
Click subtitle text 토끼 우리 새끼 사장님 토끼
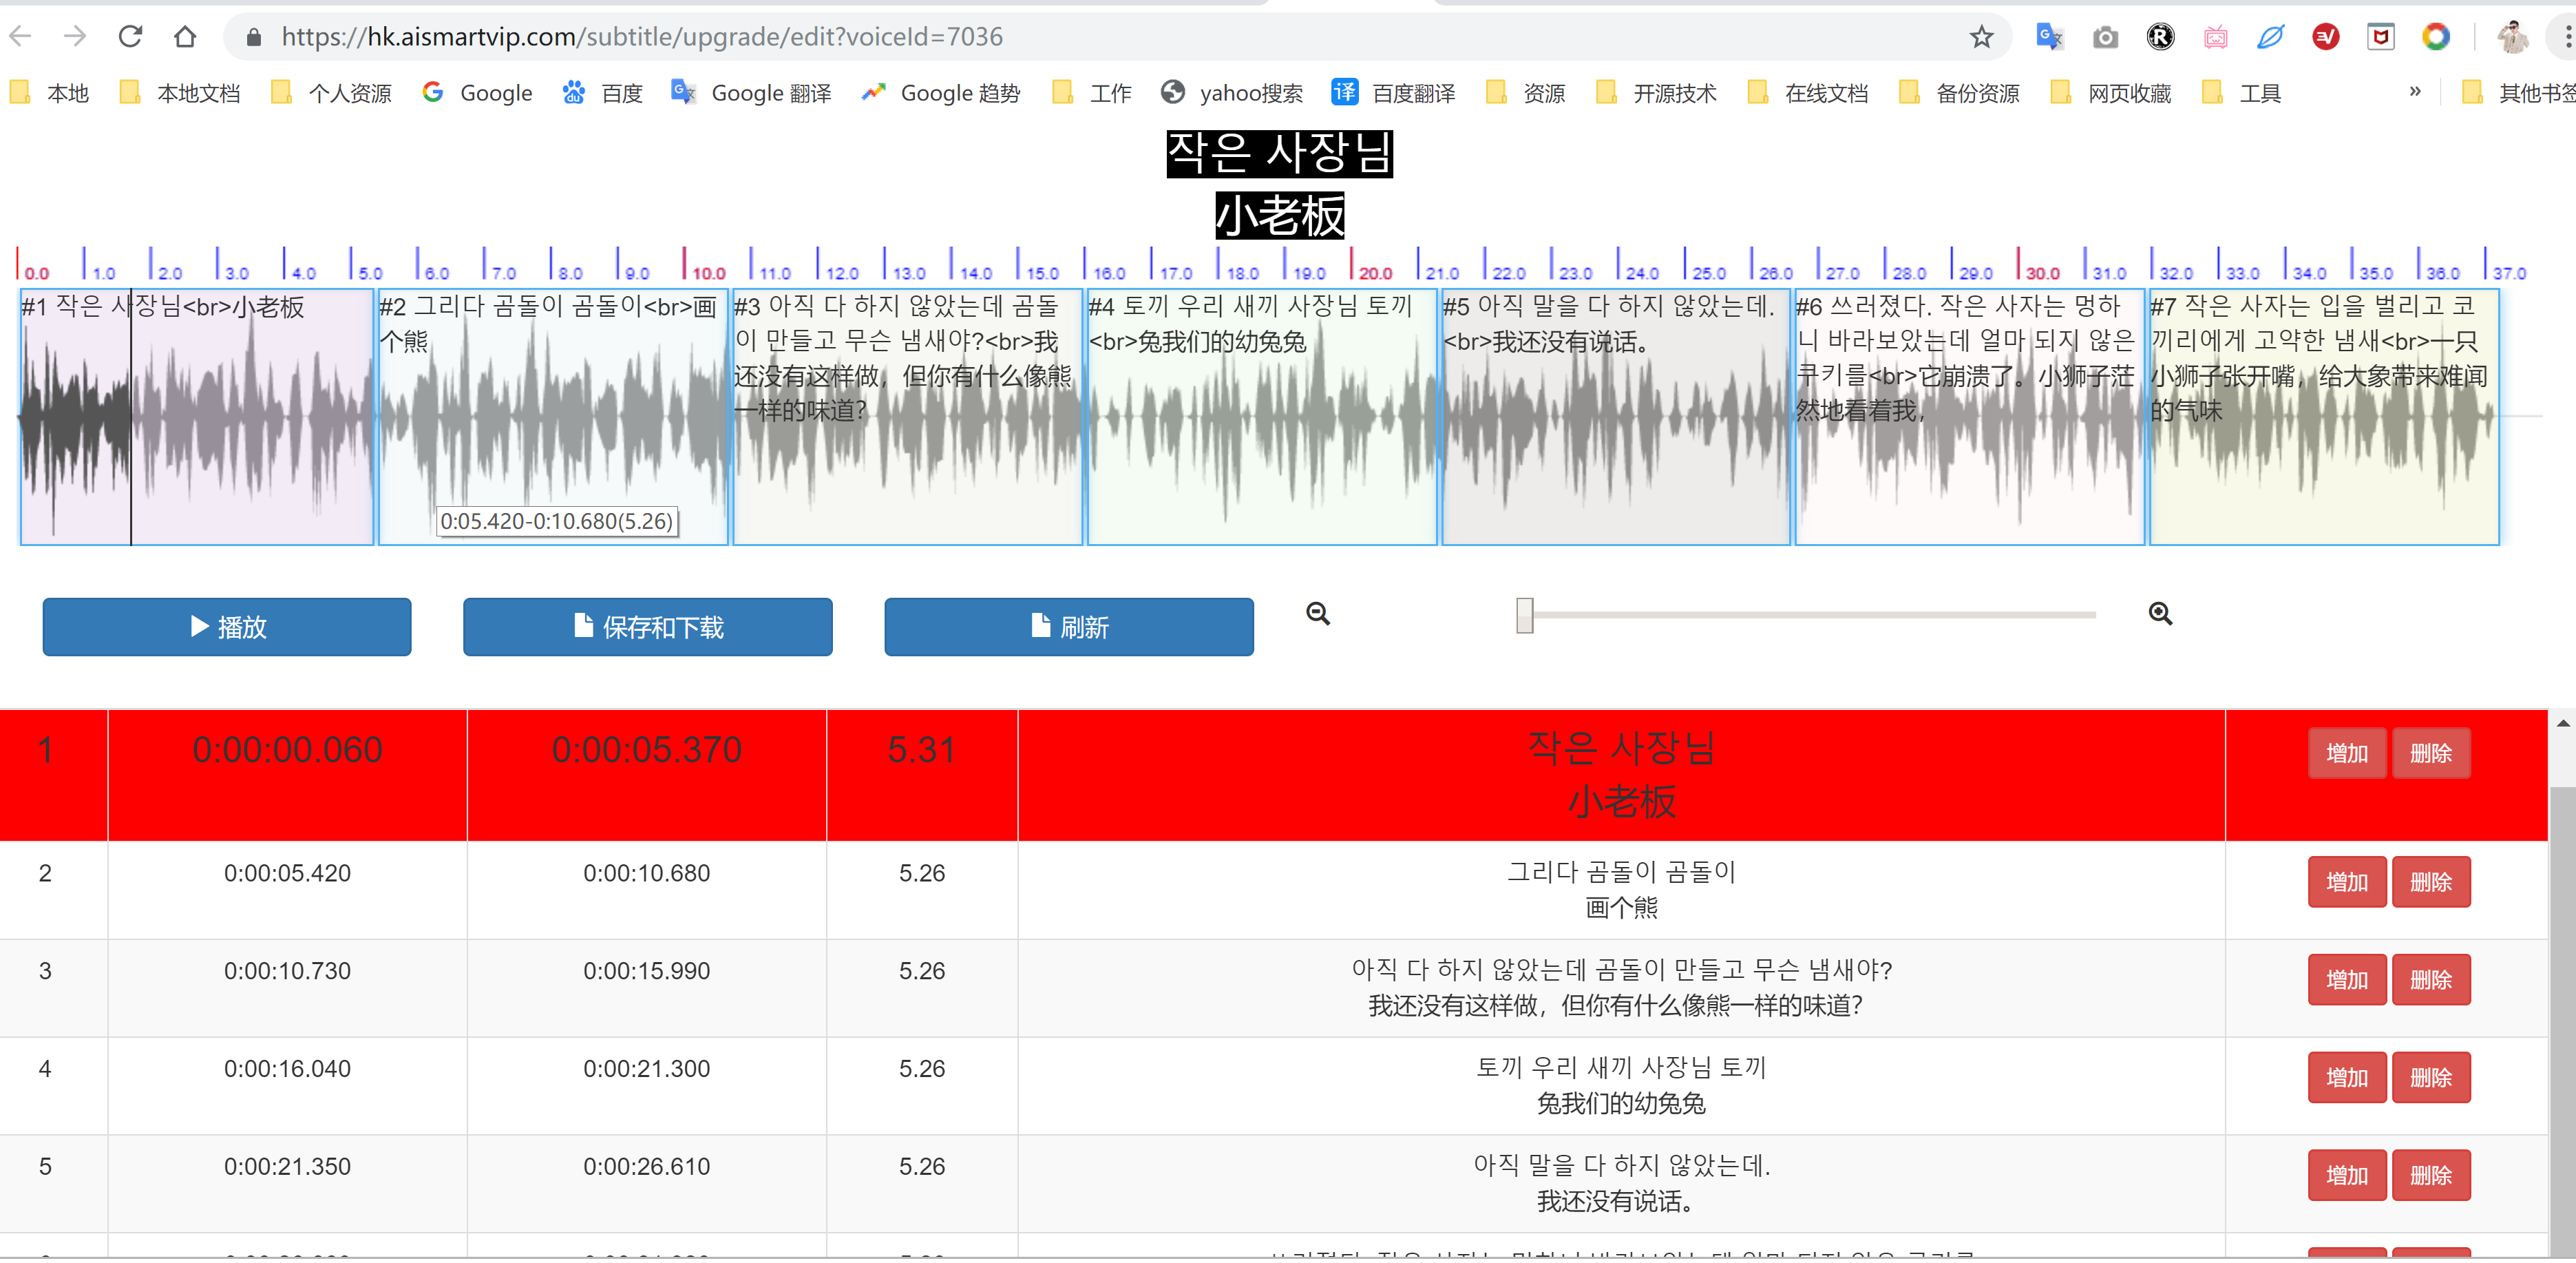pos(1621,1068)
